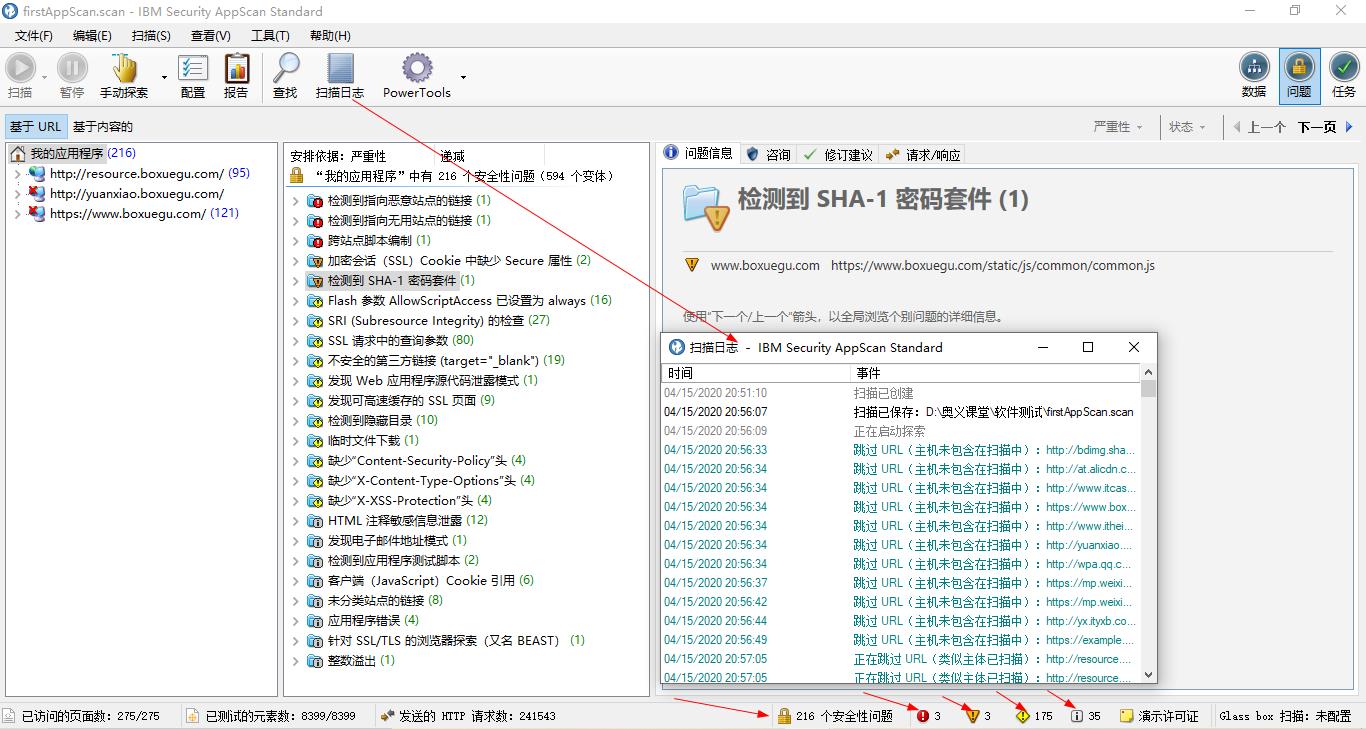The height and width of the screenshot is (729, 1366).
Task: Pause scan with 暂停 icon
Action: coord(72,76)
